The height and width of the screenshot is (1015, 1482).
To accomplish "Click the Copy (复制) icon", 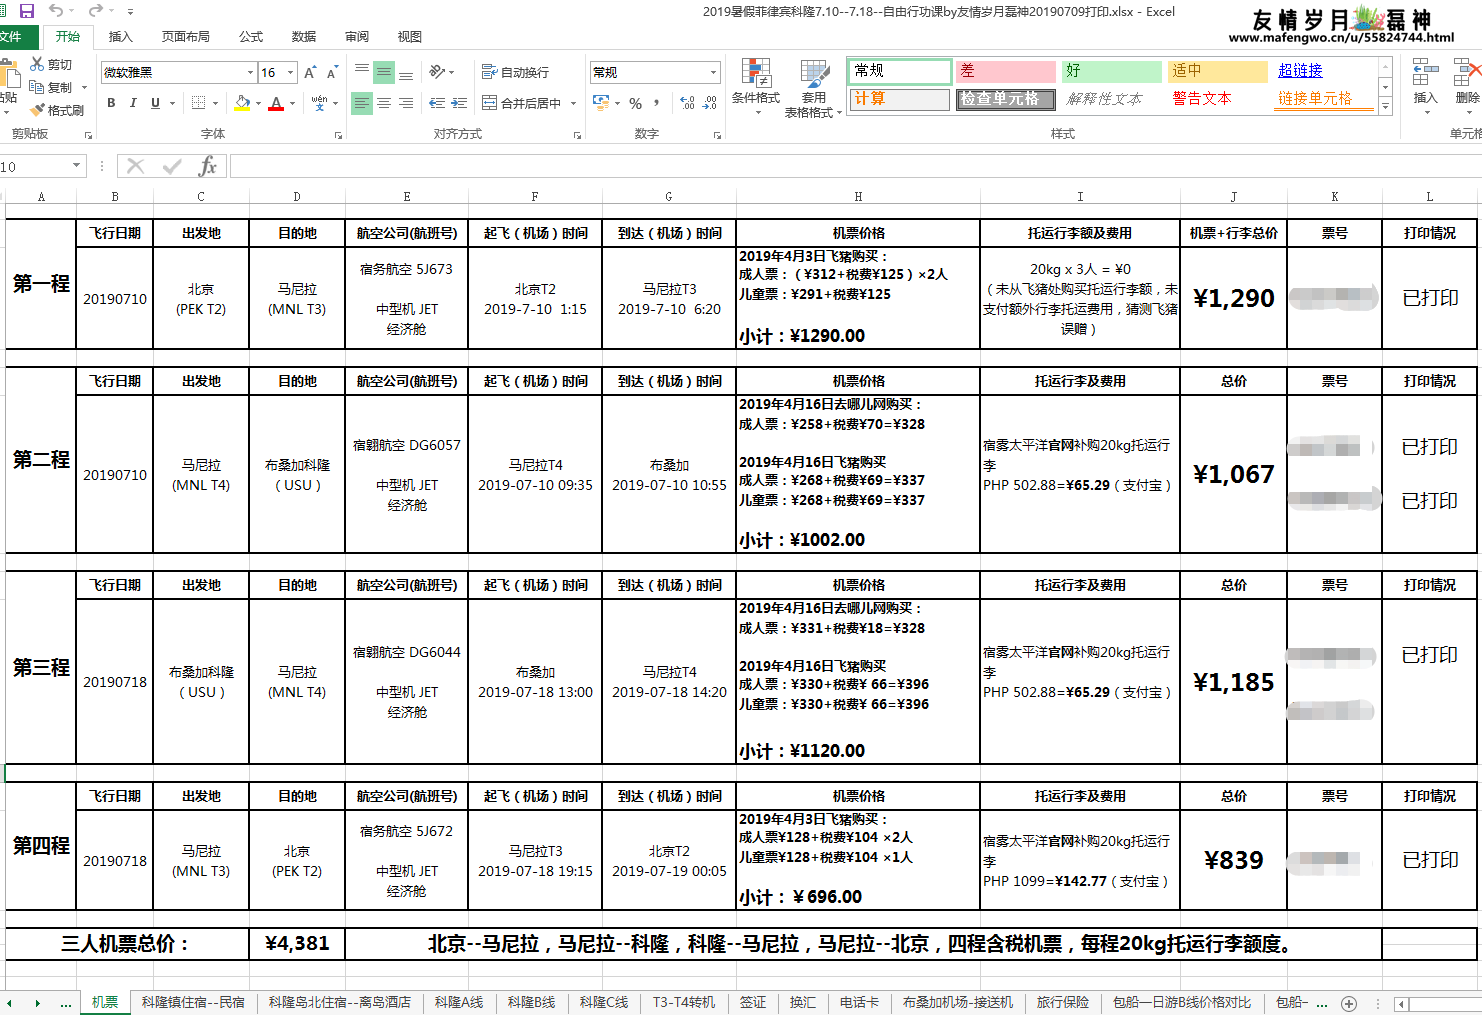I will (38, 87).
